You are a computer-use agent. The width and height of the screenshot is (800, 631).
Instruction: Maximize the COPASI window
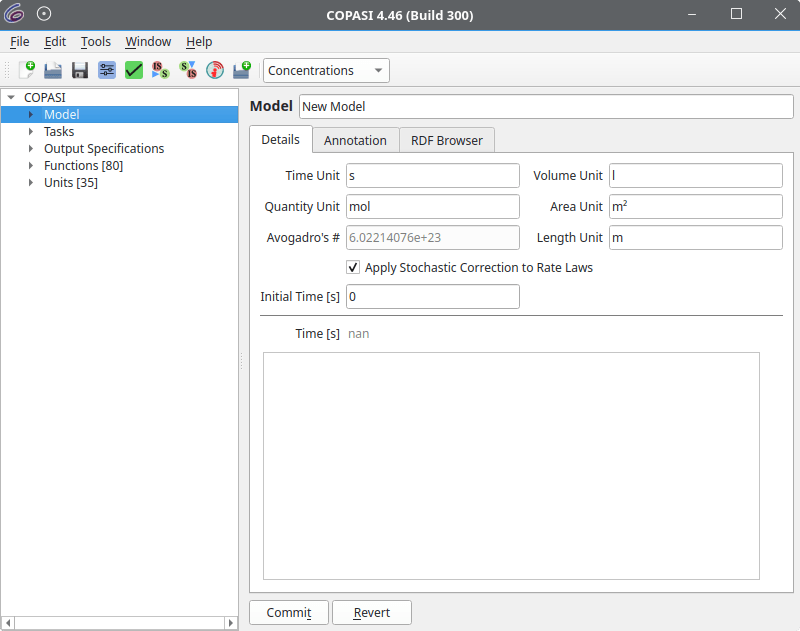[x=736, y=14]
